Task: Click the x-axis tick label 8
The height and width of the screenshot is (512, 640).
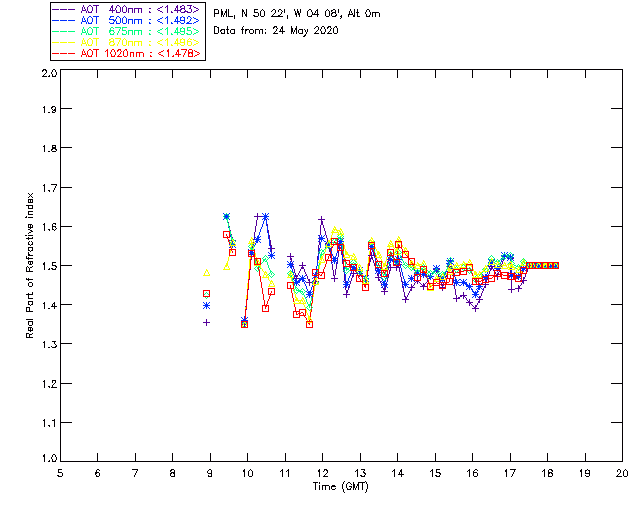Action: (x=173, y=474)
